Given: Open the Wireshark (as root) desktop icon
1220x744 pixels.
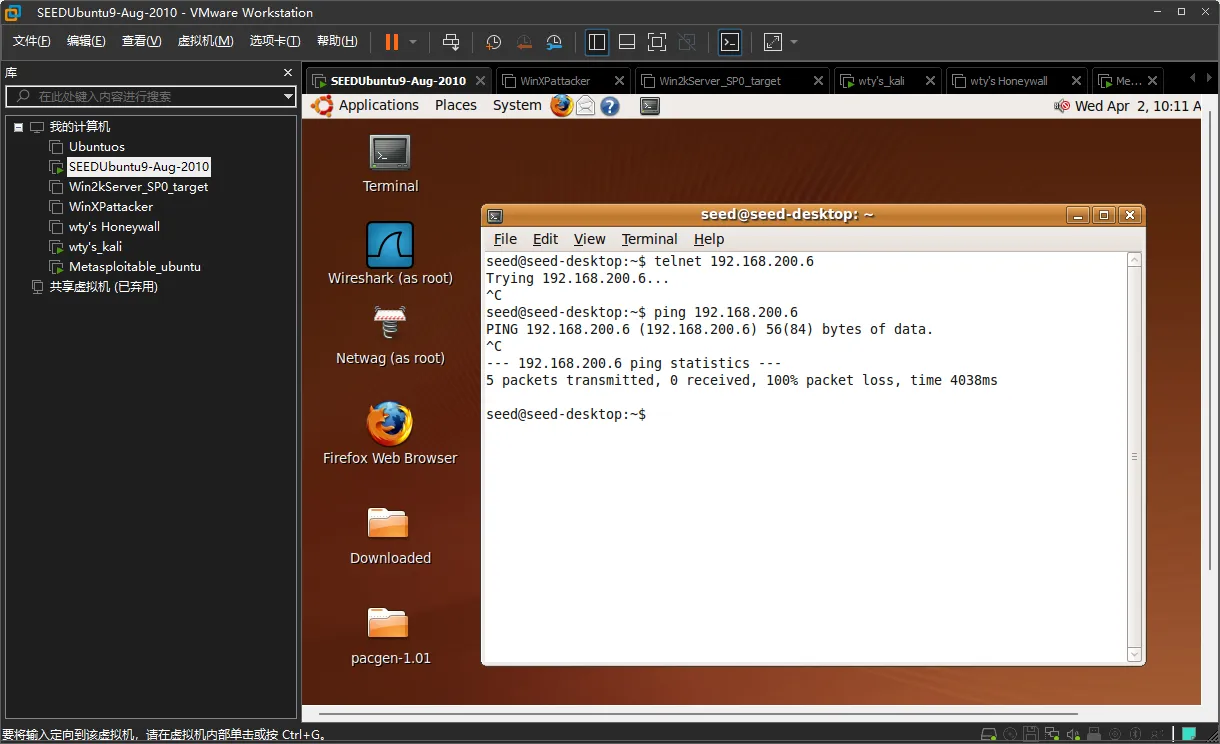Looking at the screenshot, I should pyautogui.click(x=390, y=254).
